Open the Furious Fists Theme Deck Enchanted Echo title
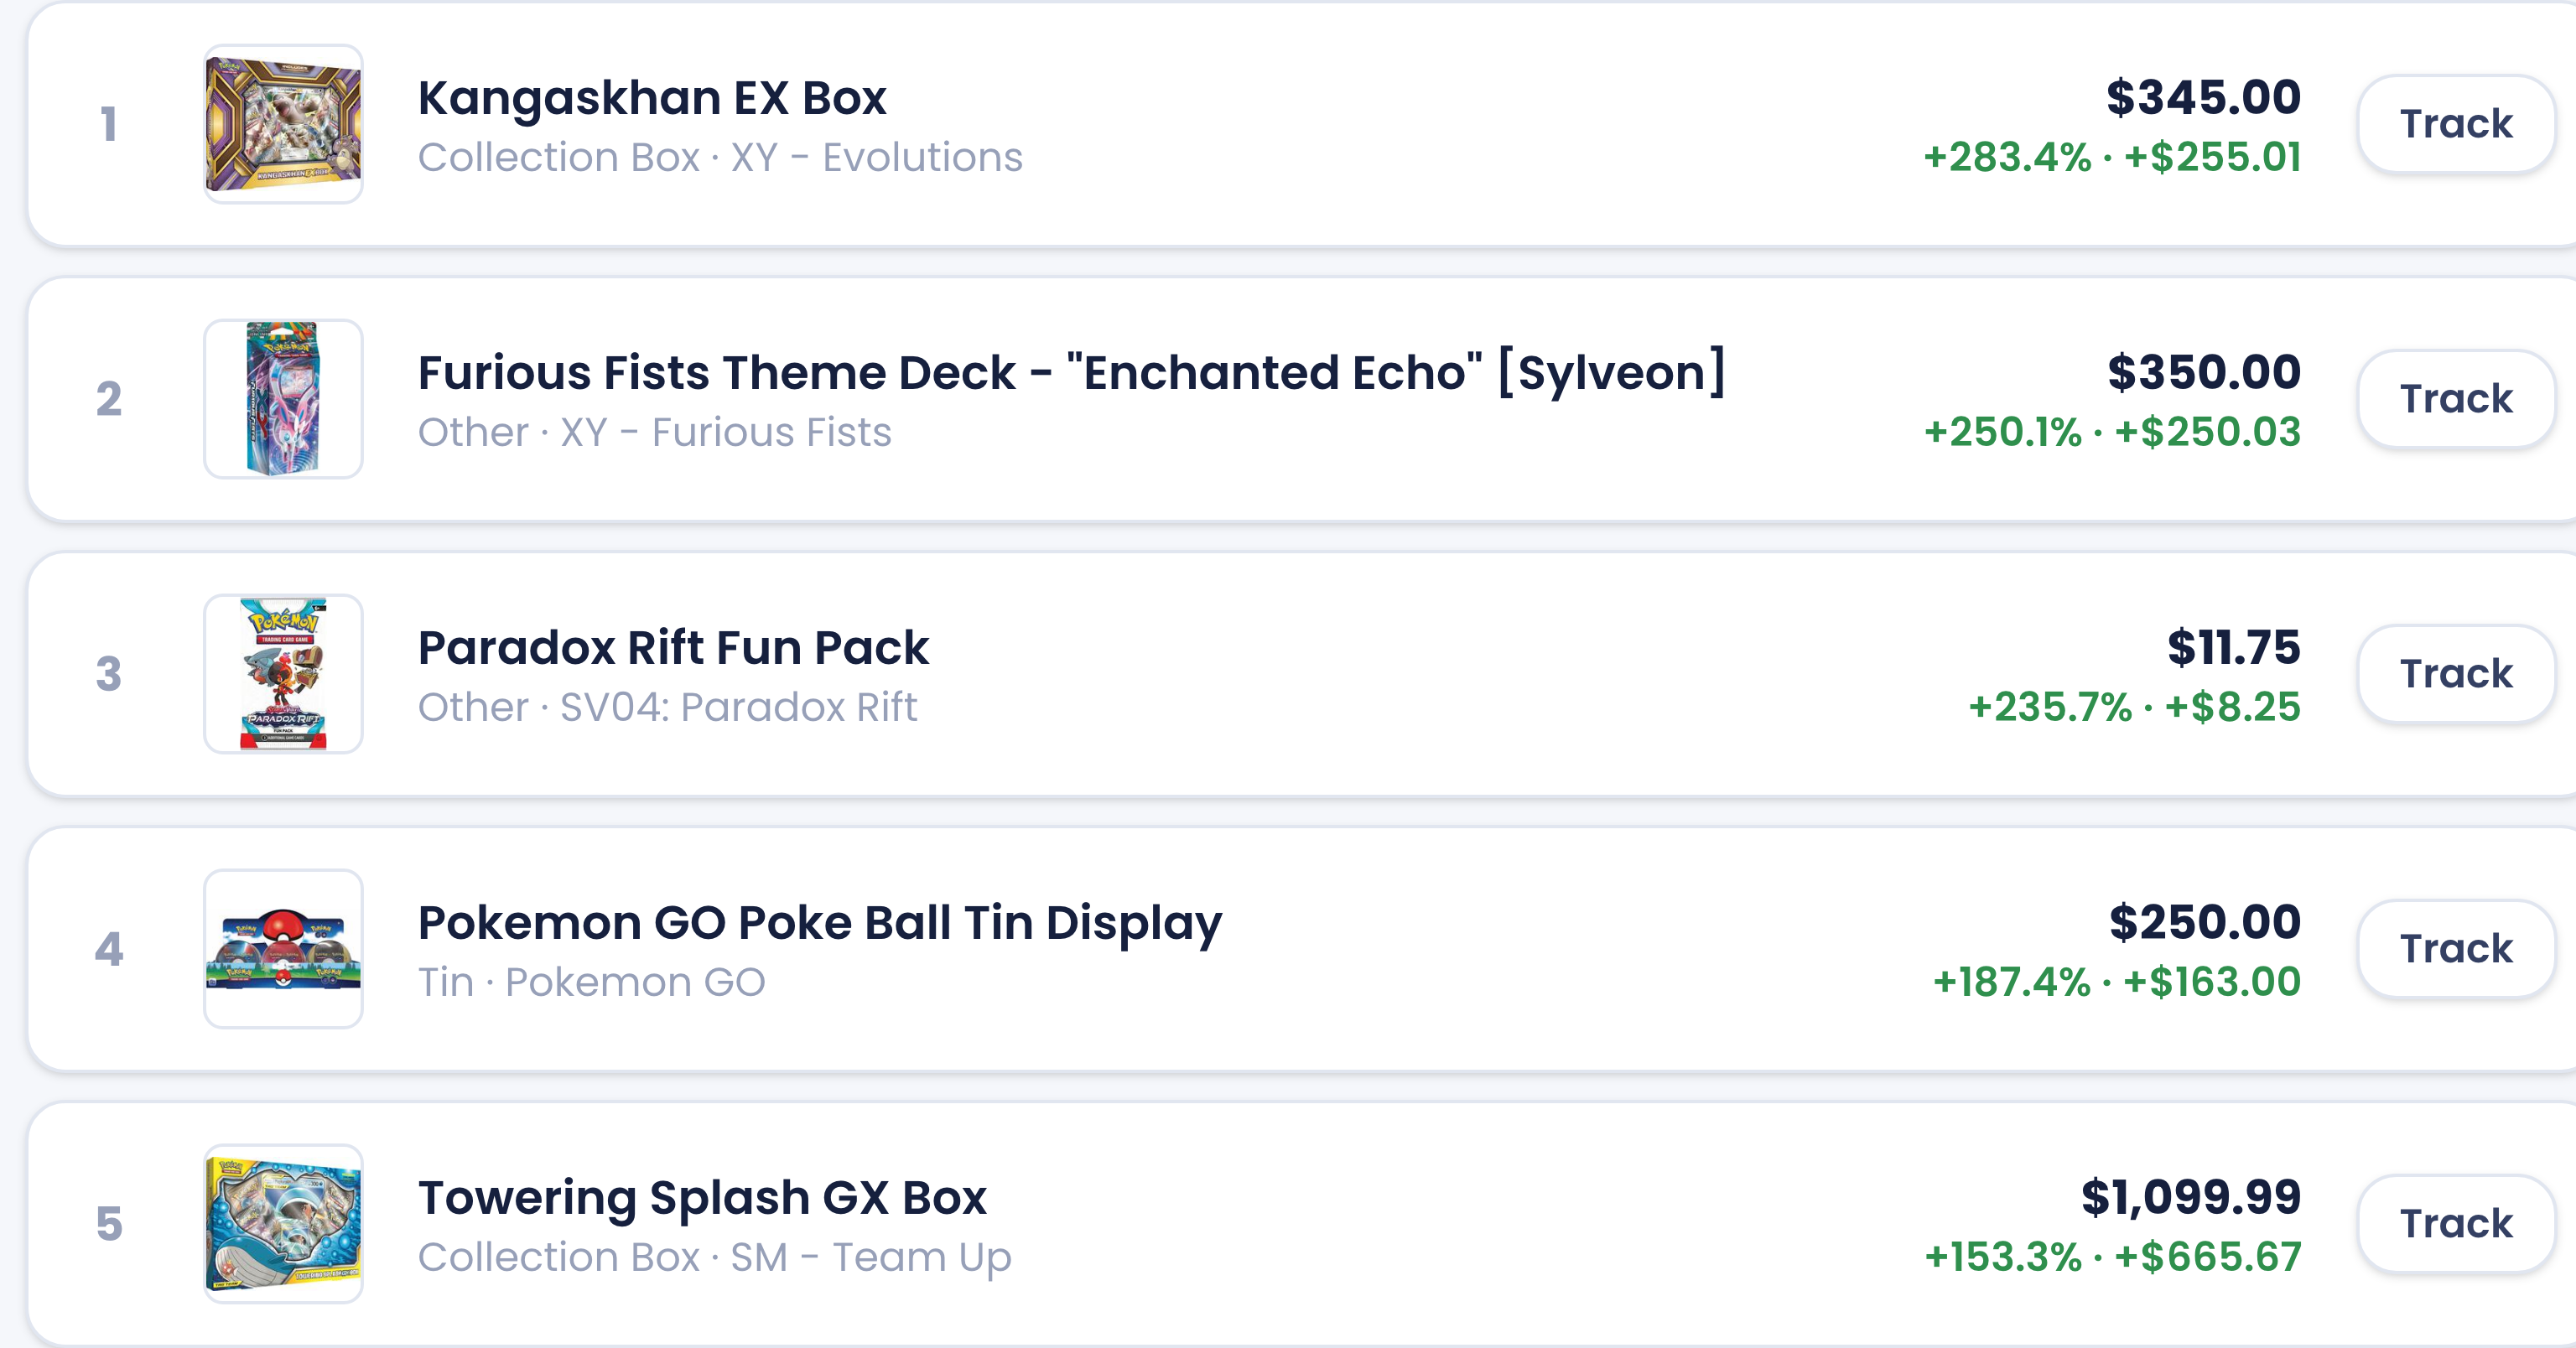Viewport: 2576px width, 1348px height. click(1072, 373)
